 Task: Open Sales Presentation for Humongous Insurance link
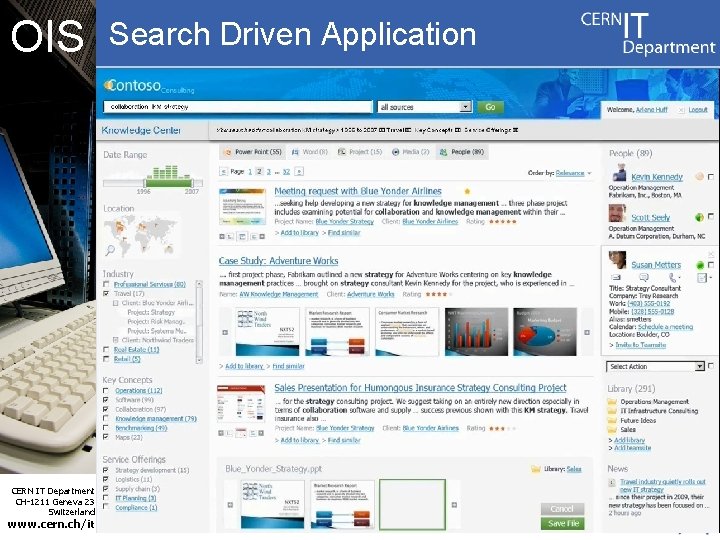click(420, 388)
